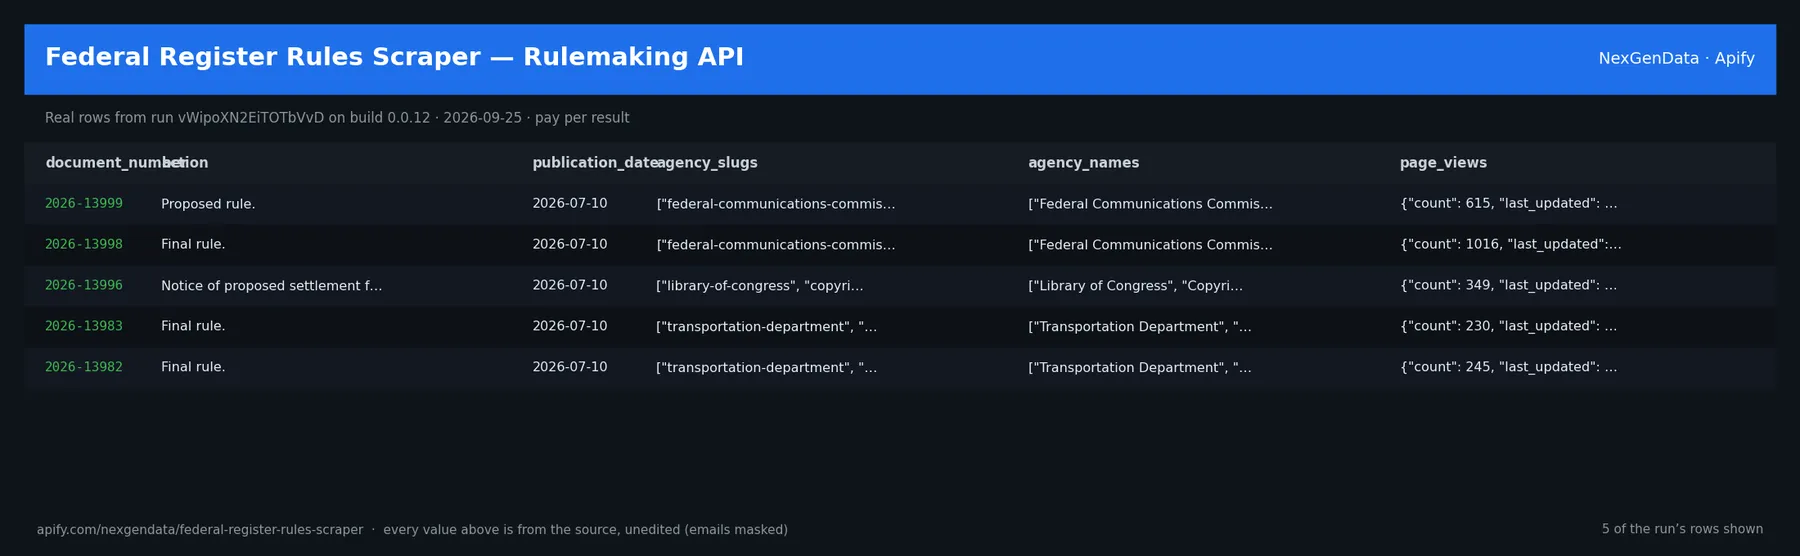Open document number 2026-13996

[84, 286]
